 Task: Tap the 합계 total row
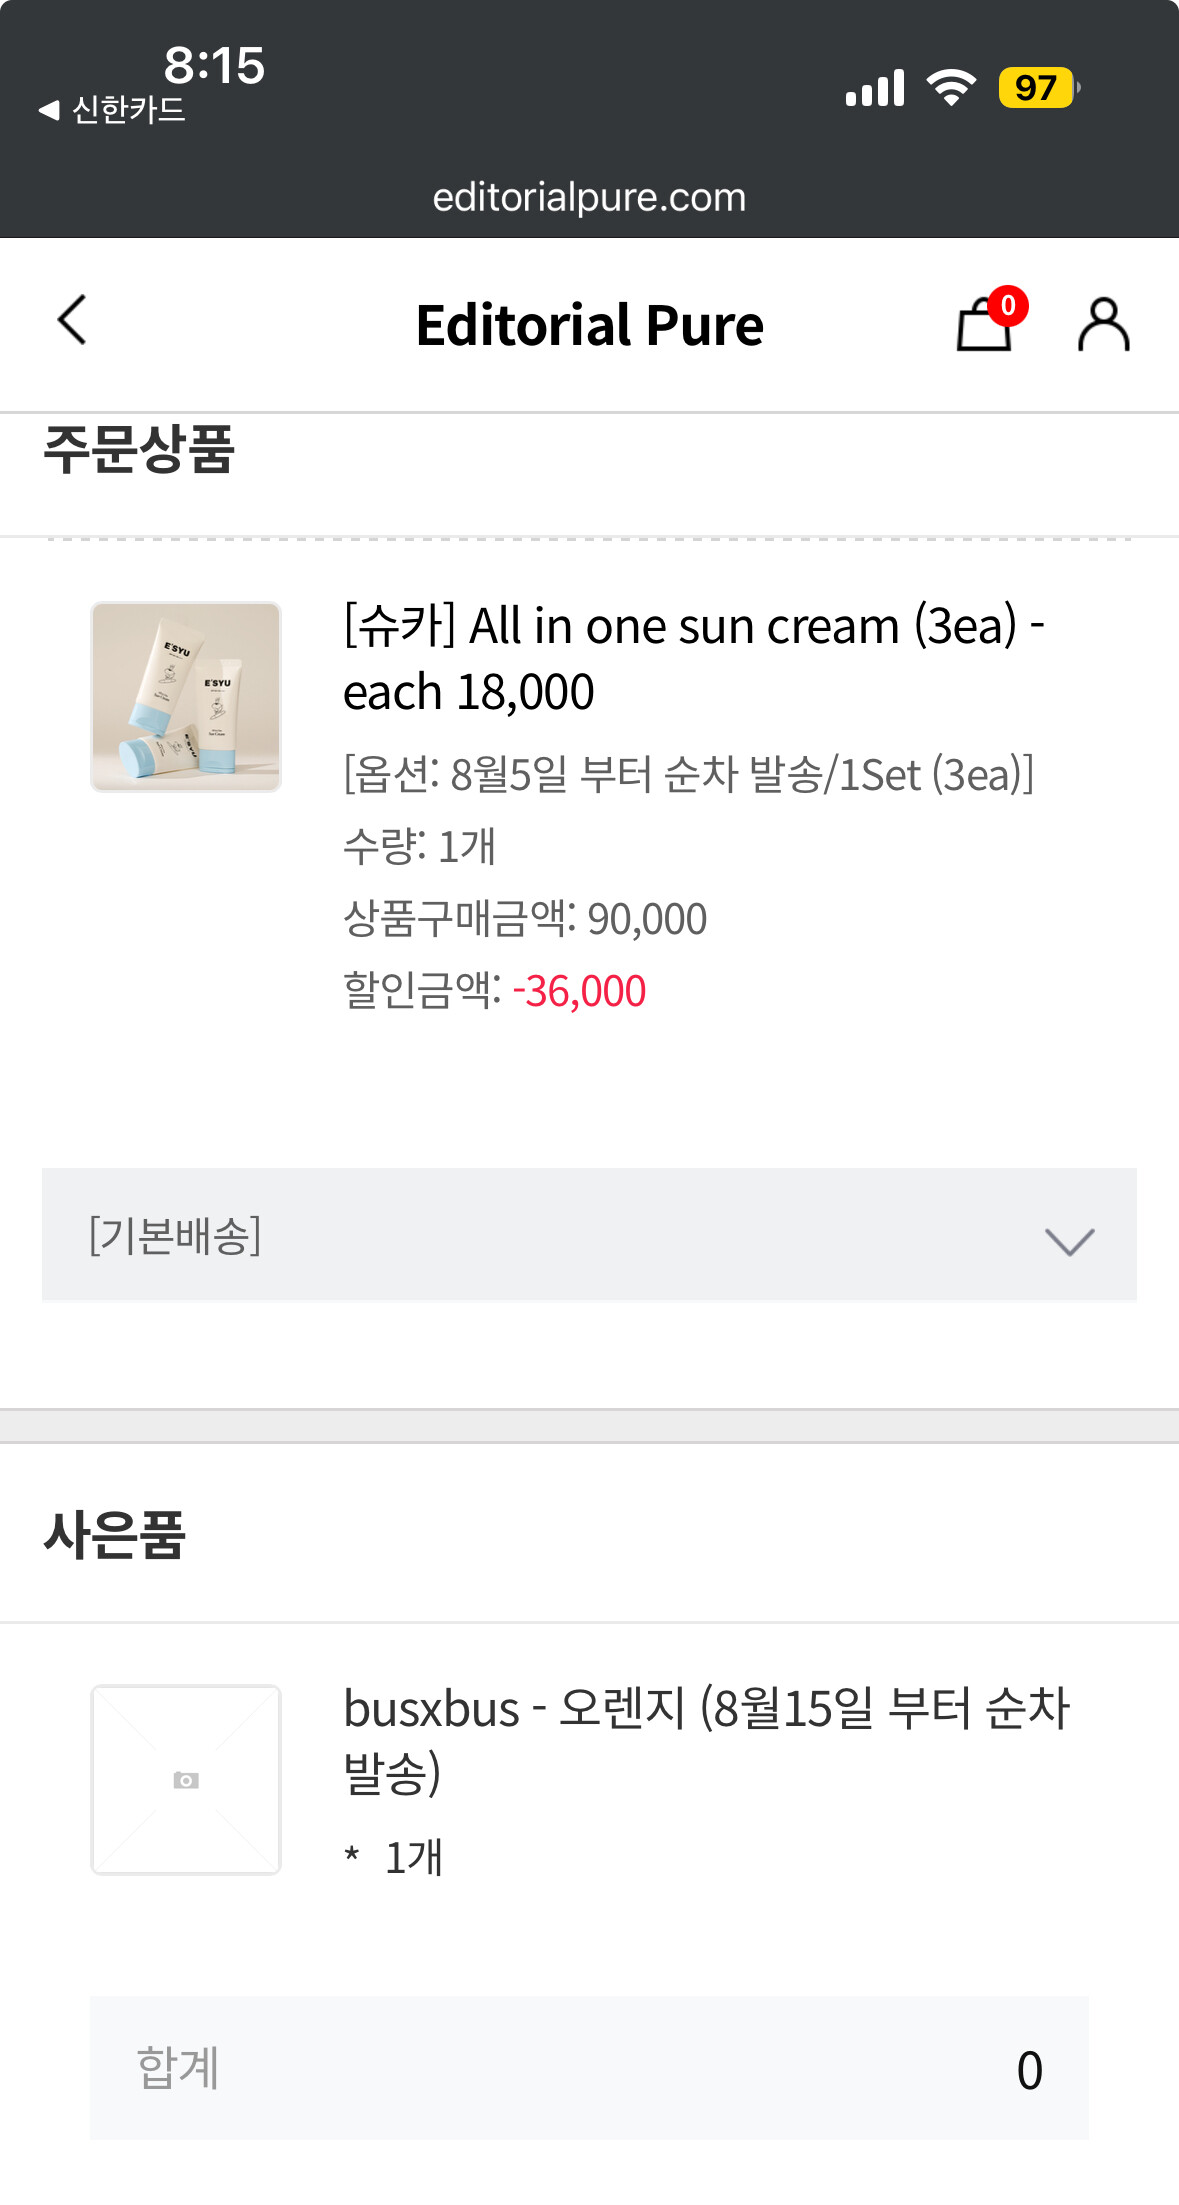click(588, 2068)
